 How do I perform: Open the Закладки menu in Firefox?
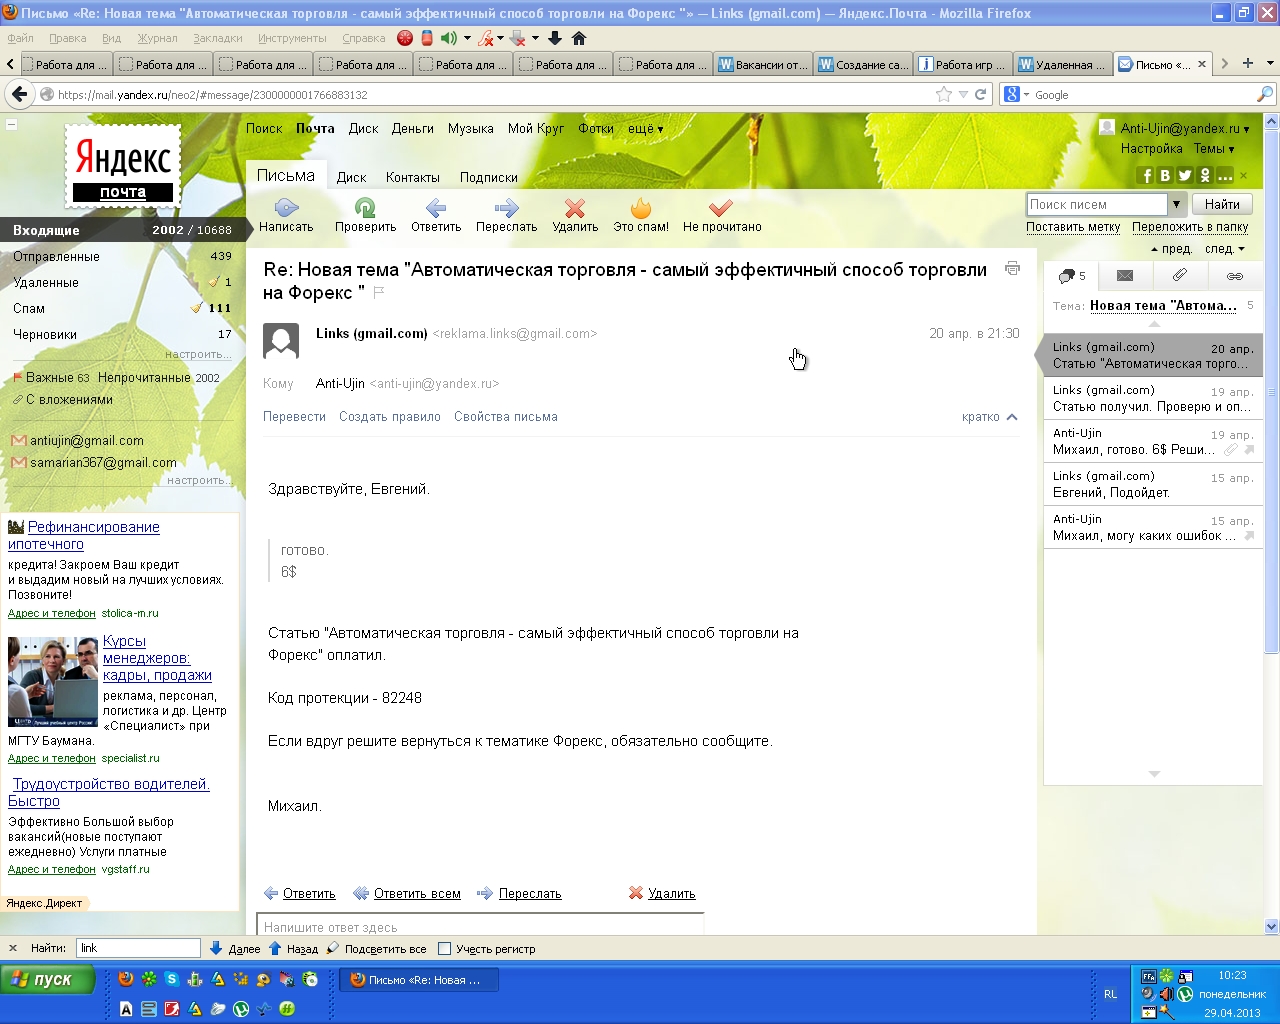[x=217, y=38]
